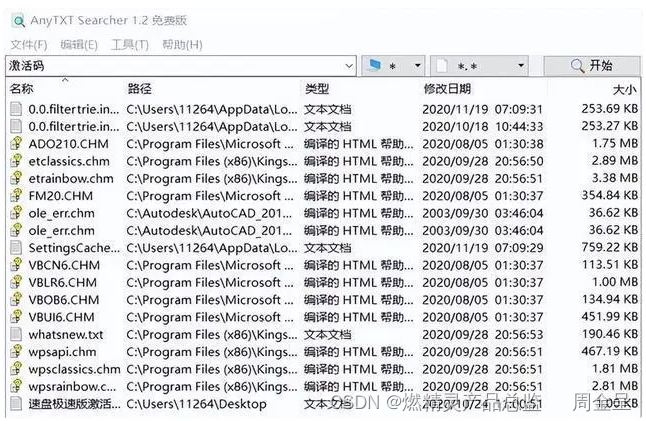The image size is (646, 421).
Task: Click the CHM help icon beside VBUI6.CHM
Action: [x=16, y=317]
